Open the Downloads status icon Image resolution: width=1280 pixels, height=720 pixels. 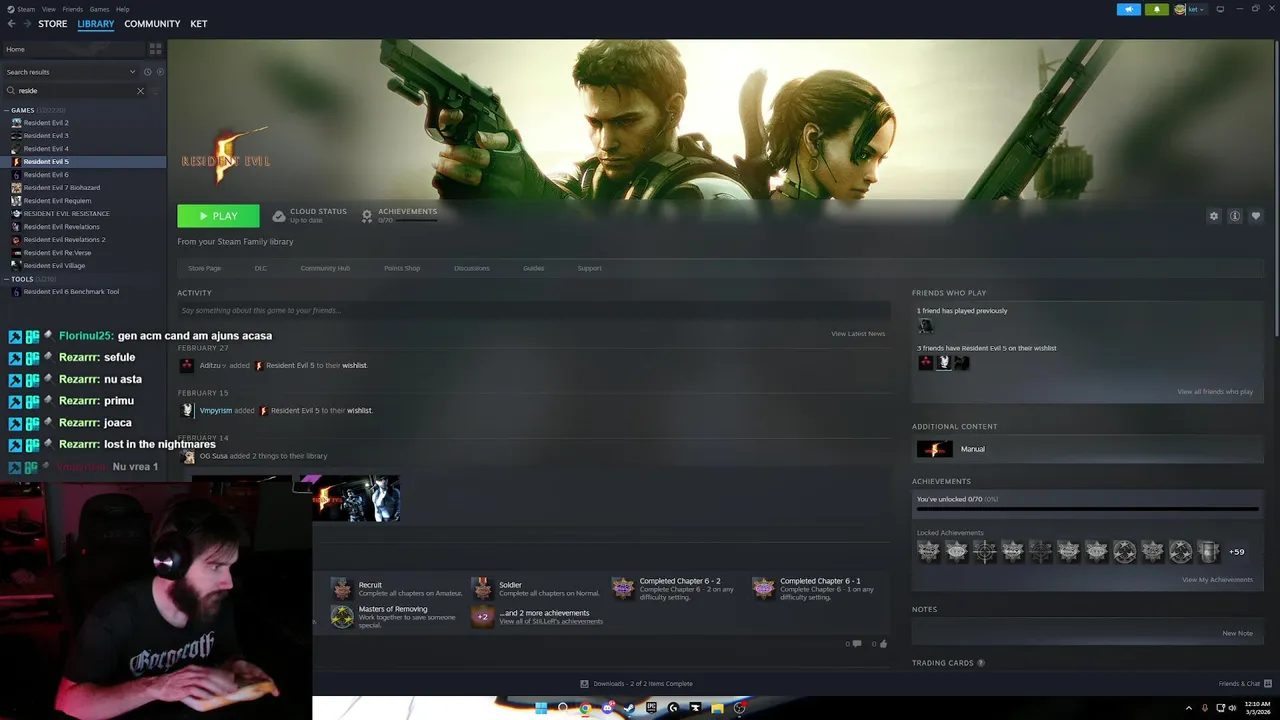[x=584, y=684]
